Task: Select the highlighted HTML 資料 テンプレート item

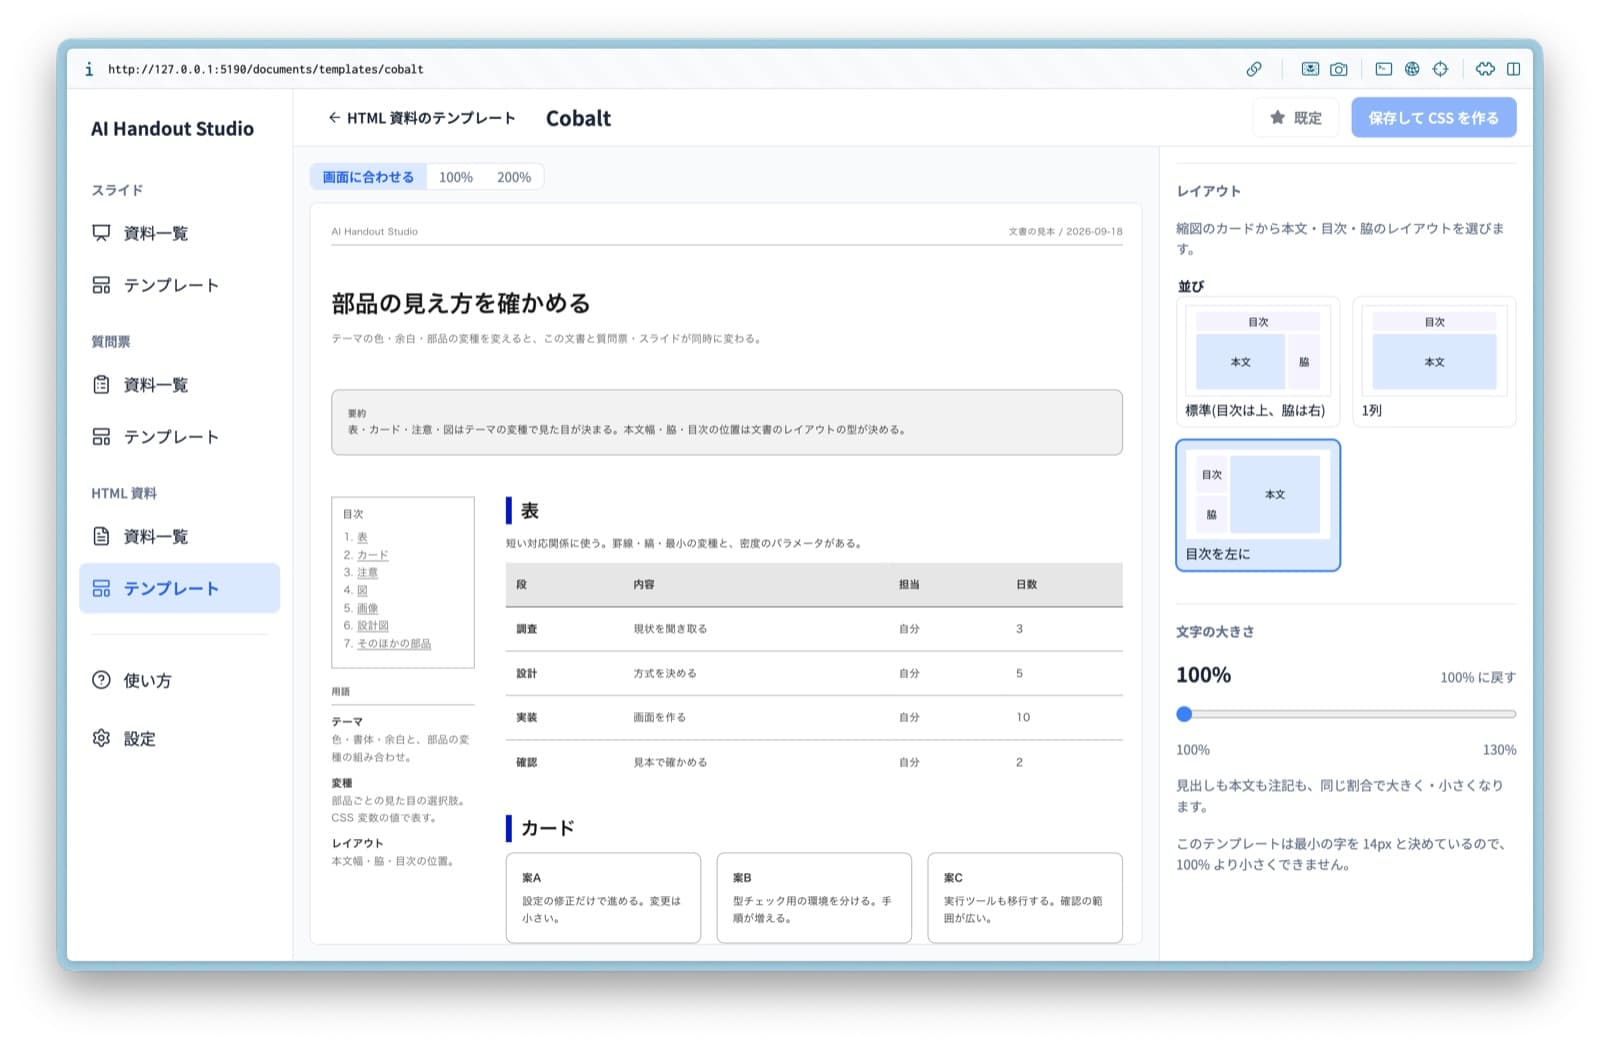Action: click(179, 588)
